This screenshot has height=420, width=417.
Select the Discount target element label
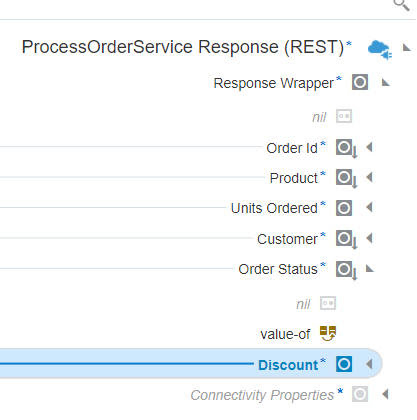tap(288, 365)
